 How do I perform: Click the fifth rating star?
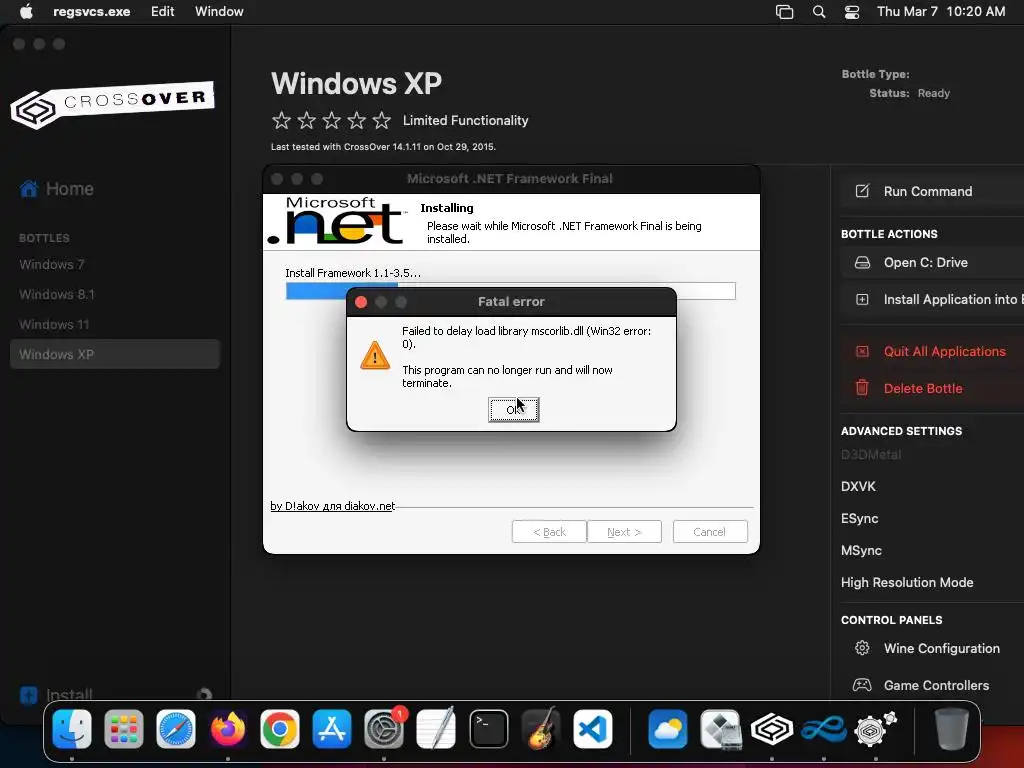(x=381, y=120)
